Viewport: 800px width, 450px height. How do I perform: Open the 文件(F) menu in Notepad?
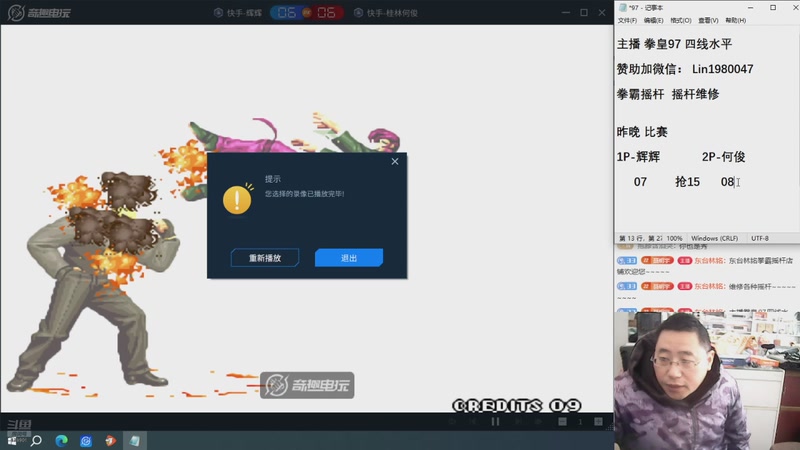coord(627,20)
